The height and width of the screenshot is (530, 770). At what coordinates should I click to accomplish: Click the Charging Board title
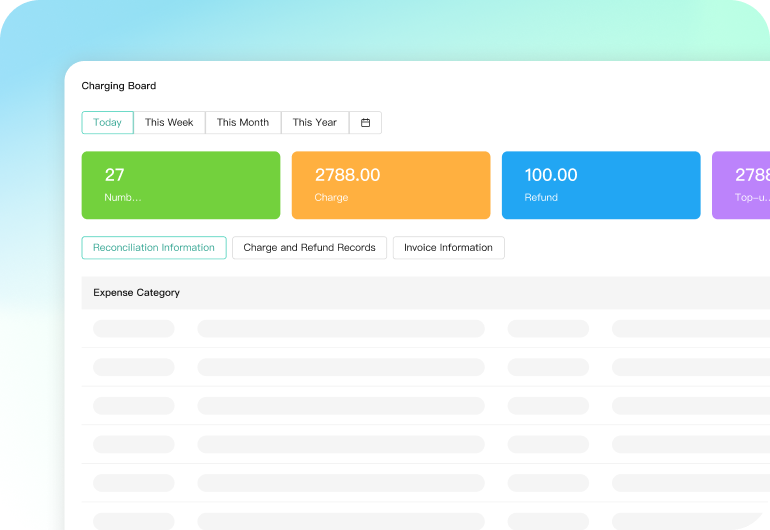[x=119, y=86]
